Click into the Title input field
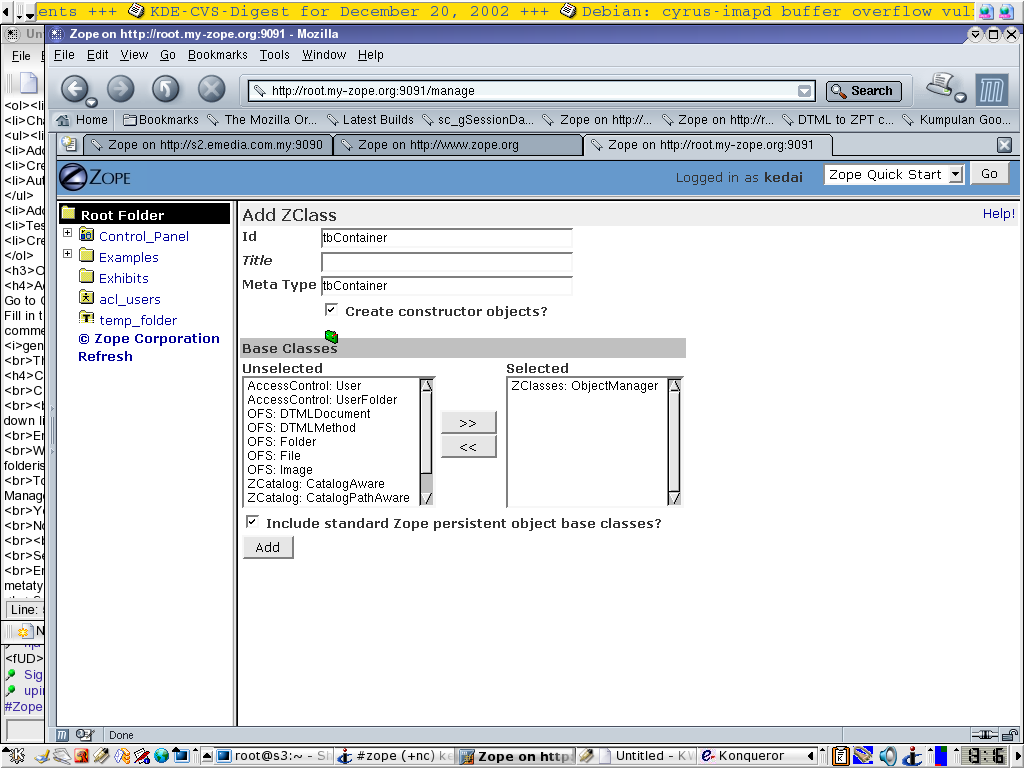Viewport: 1024px width, 768px height. point(447,262)
